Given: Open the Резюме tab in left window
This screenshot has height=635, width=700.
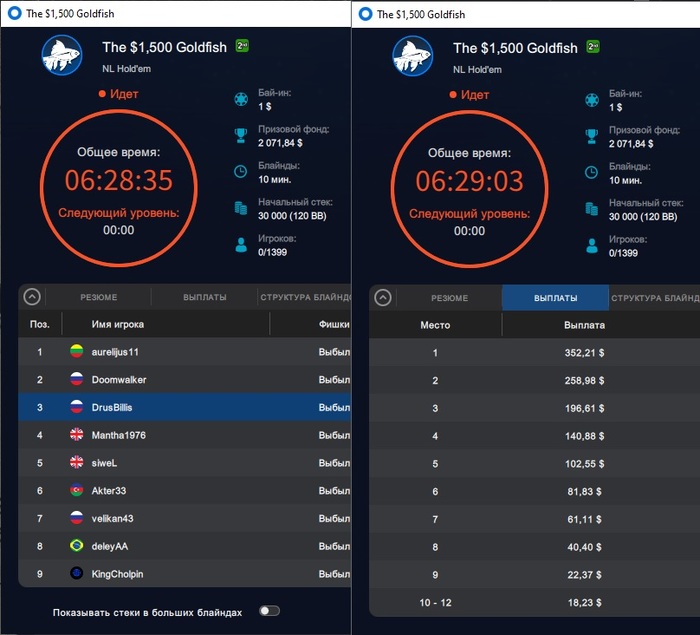Looking at the screenshot, I should 99,297.
